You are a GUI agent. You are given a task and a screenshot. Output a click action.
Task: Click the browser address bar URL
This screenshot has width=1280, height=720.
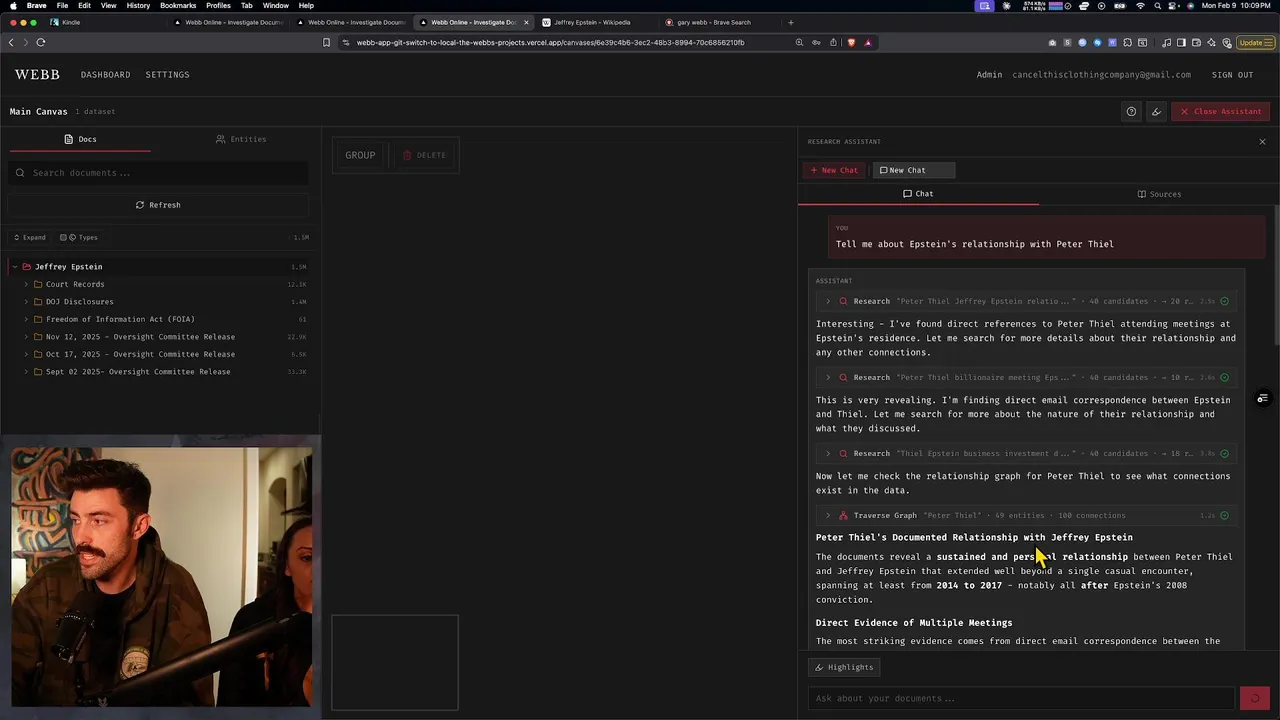(550, 42)
